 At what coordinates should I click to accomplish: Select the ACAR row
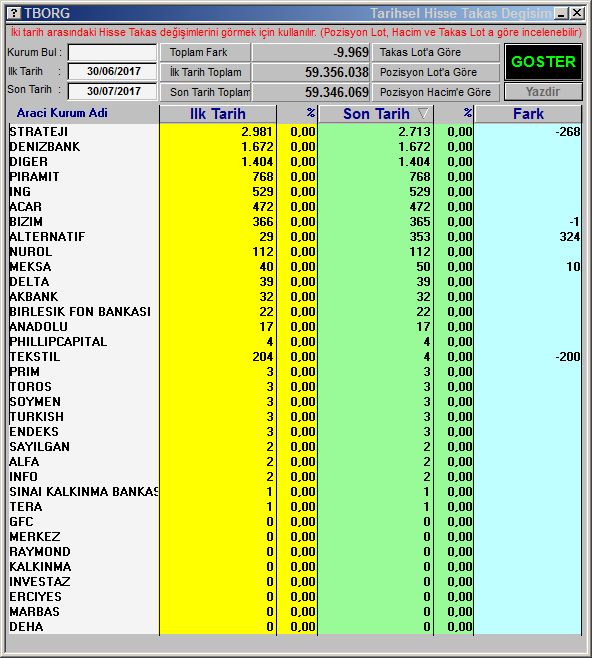click(295, 207)
